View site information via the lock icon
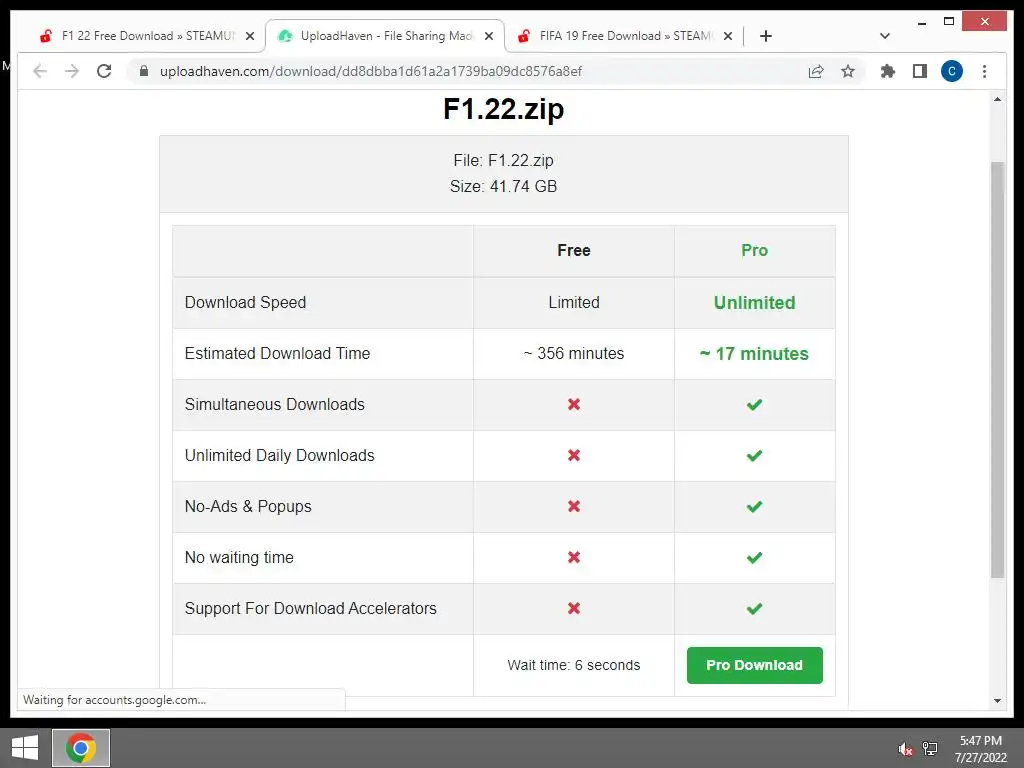Image resolution: width=1024 pixels, height=768 pixels. click(144, 71)
